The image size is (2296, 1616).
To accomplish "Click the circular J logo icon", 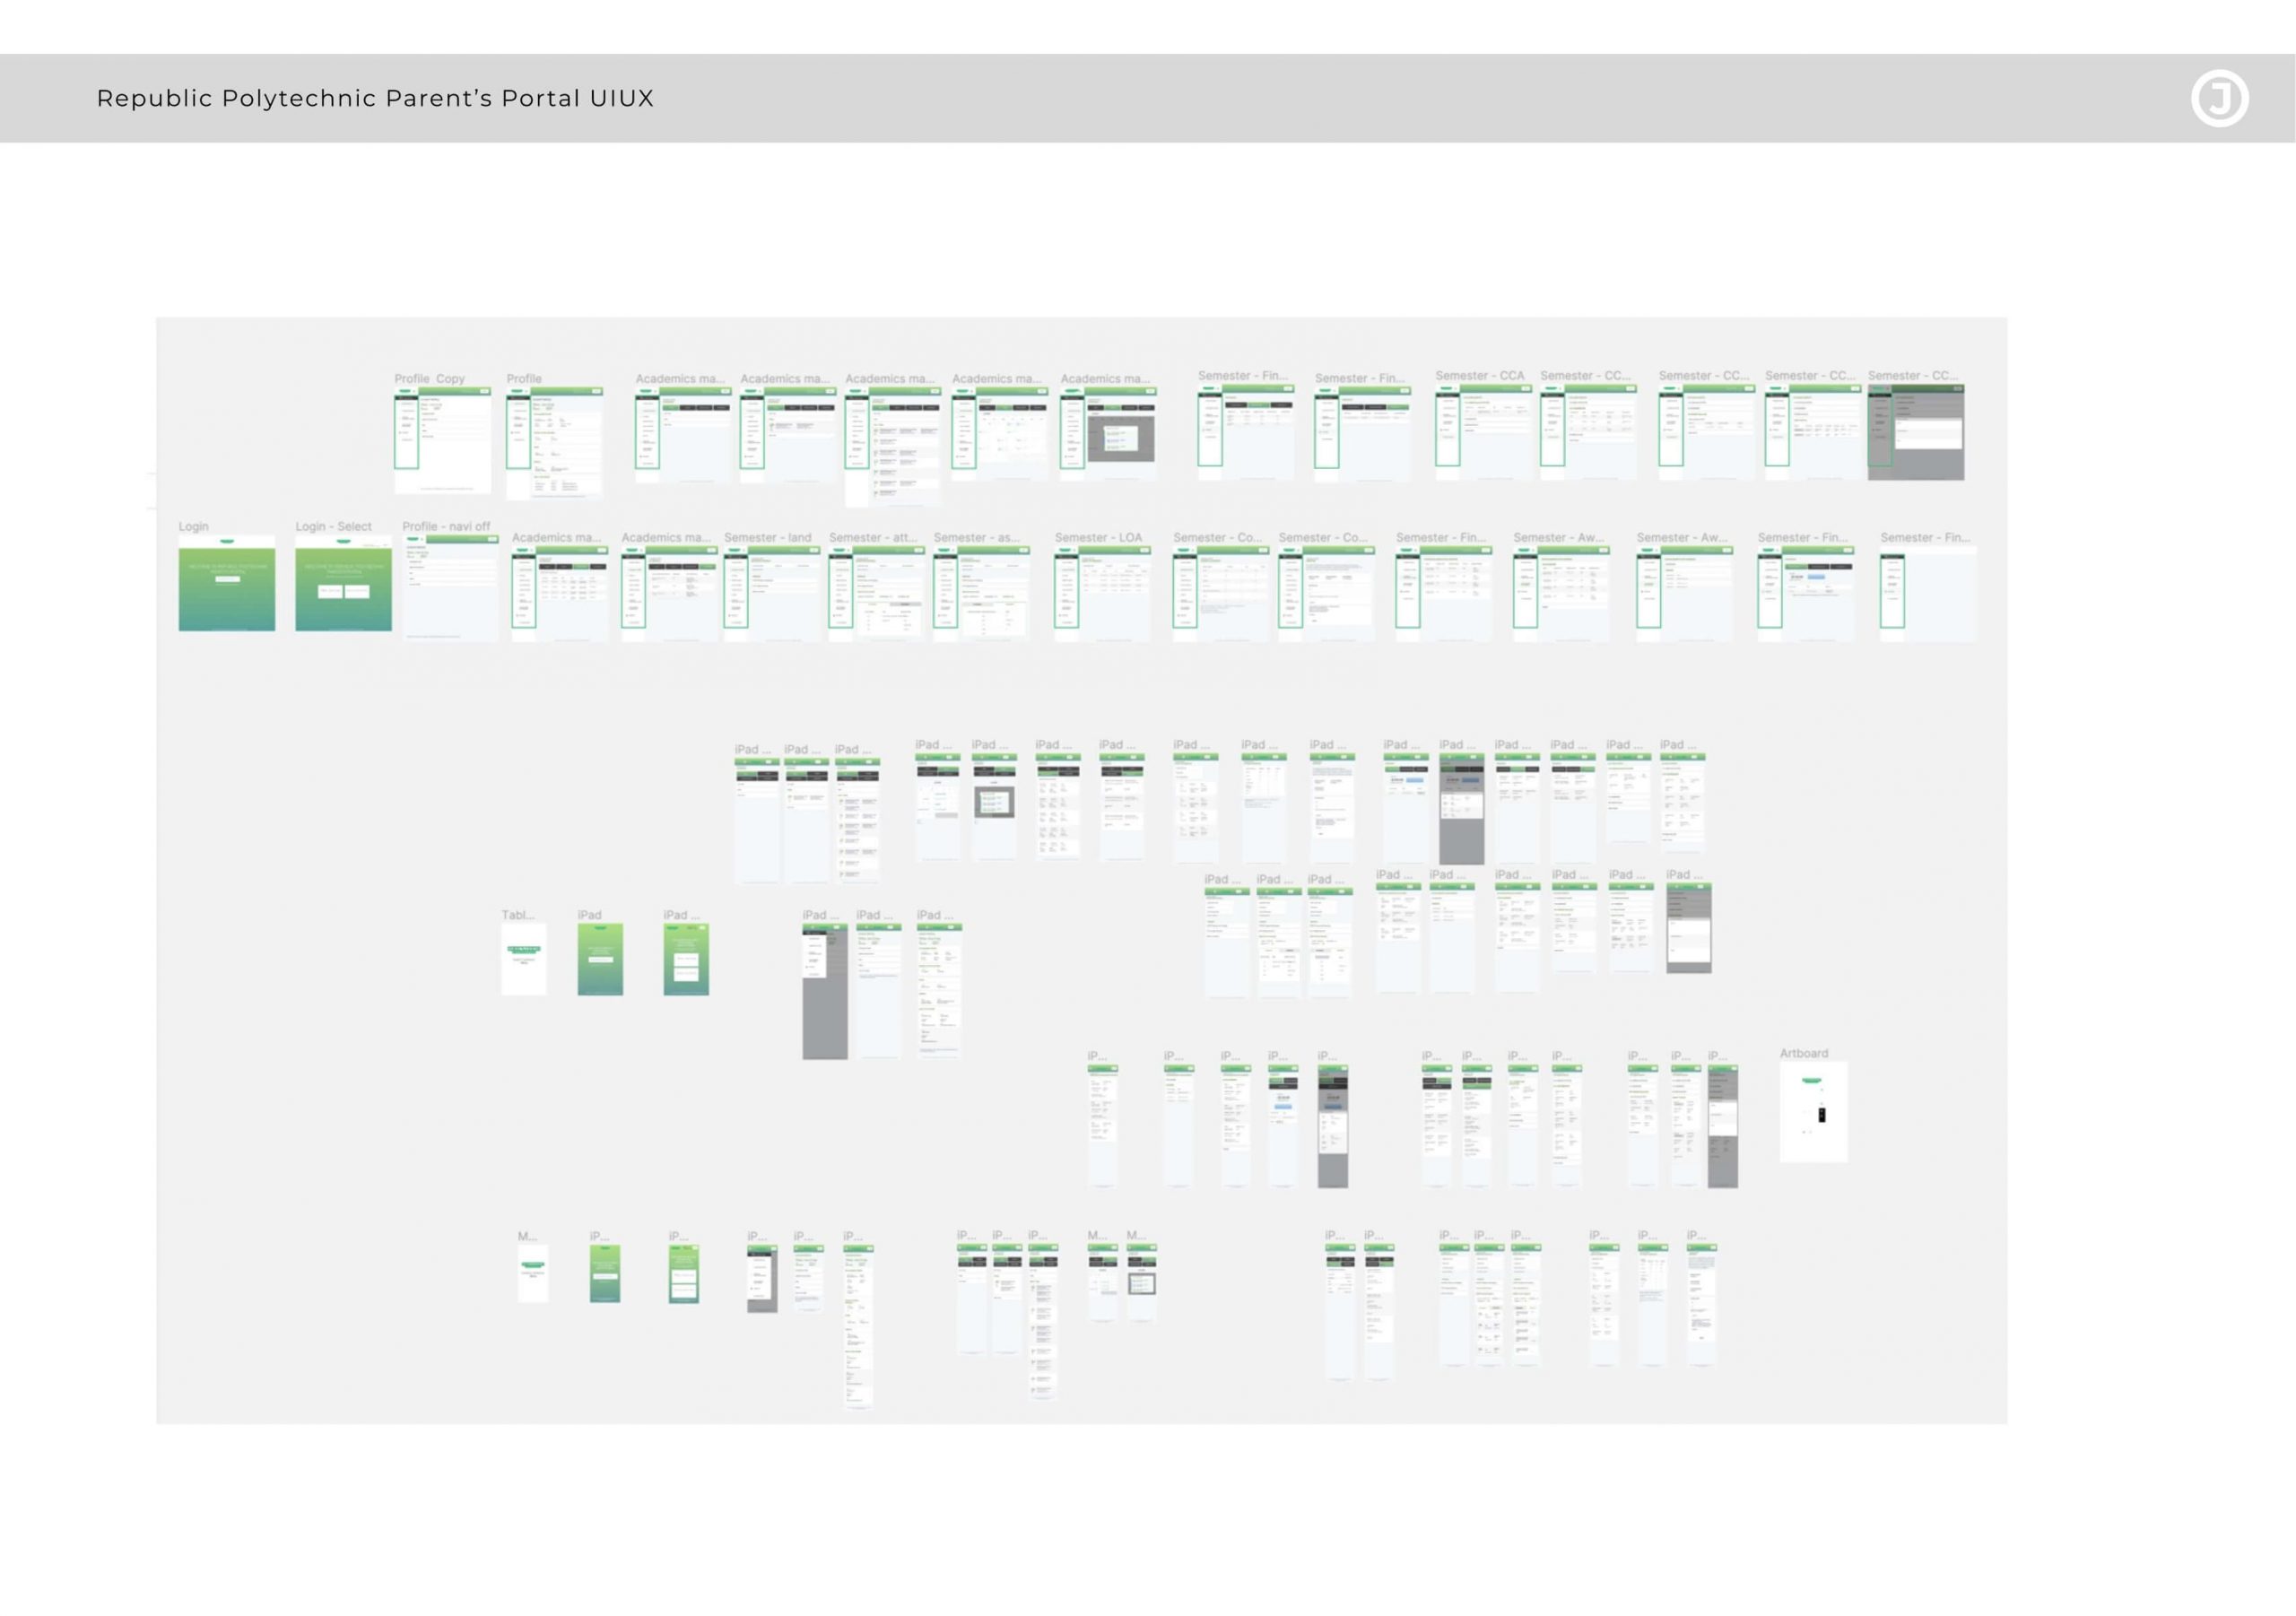I will click(x=2219, y=98).
